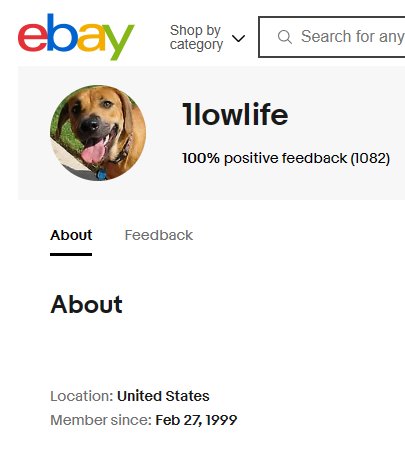Click the magnifying glass search icon
405x449 pixels.
point(285,37)
